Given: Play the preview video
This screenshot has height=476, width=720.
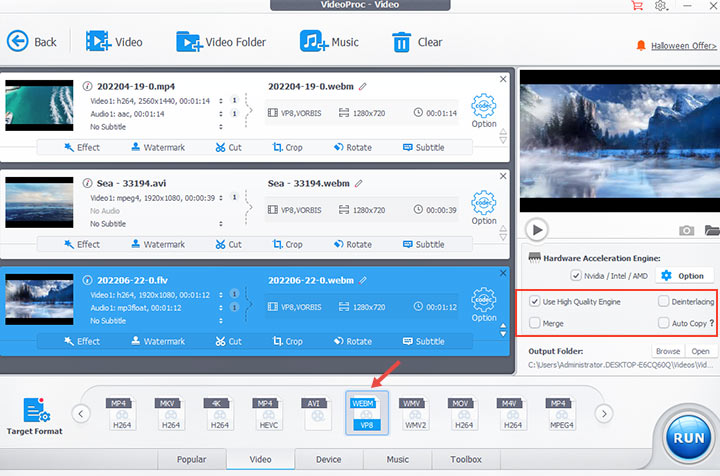Looking at the screenshot, I should pyautogui.click(x=537, y=230).
